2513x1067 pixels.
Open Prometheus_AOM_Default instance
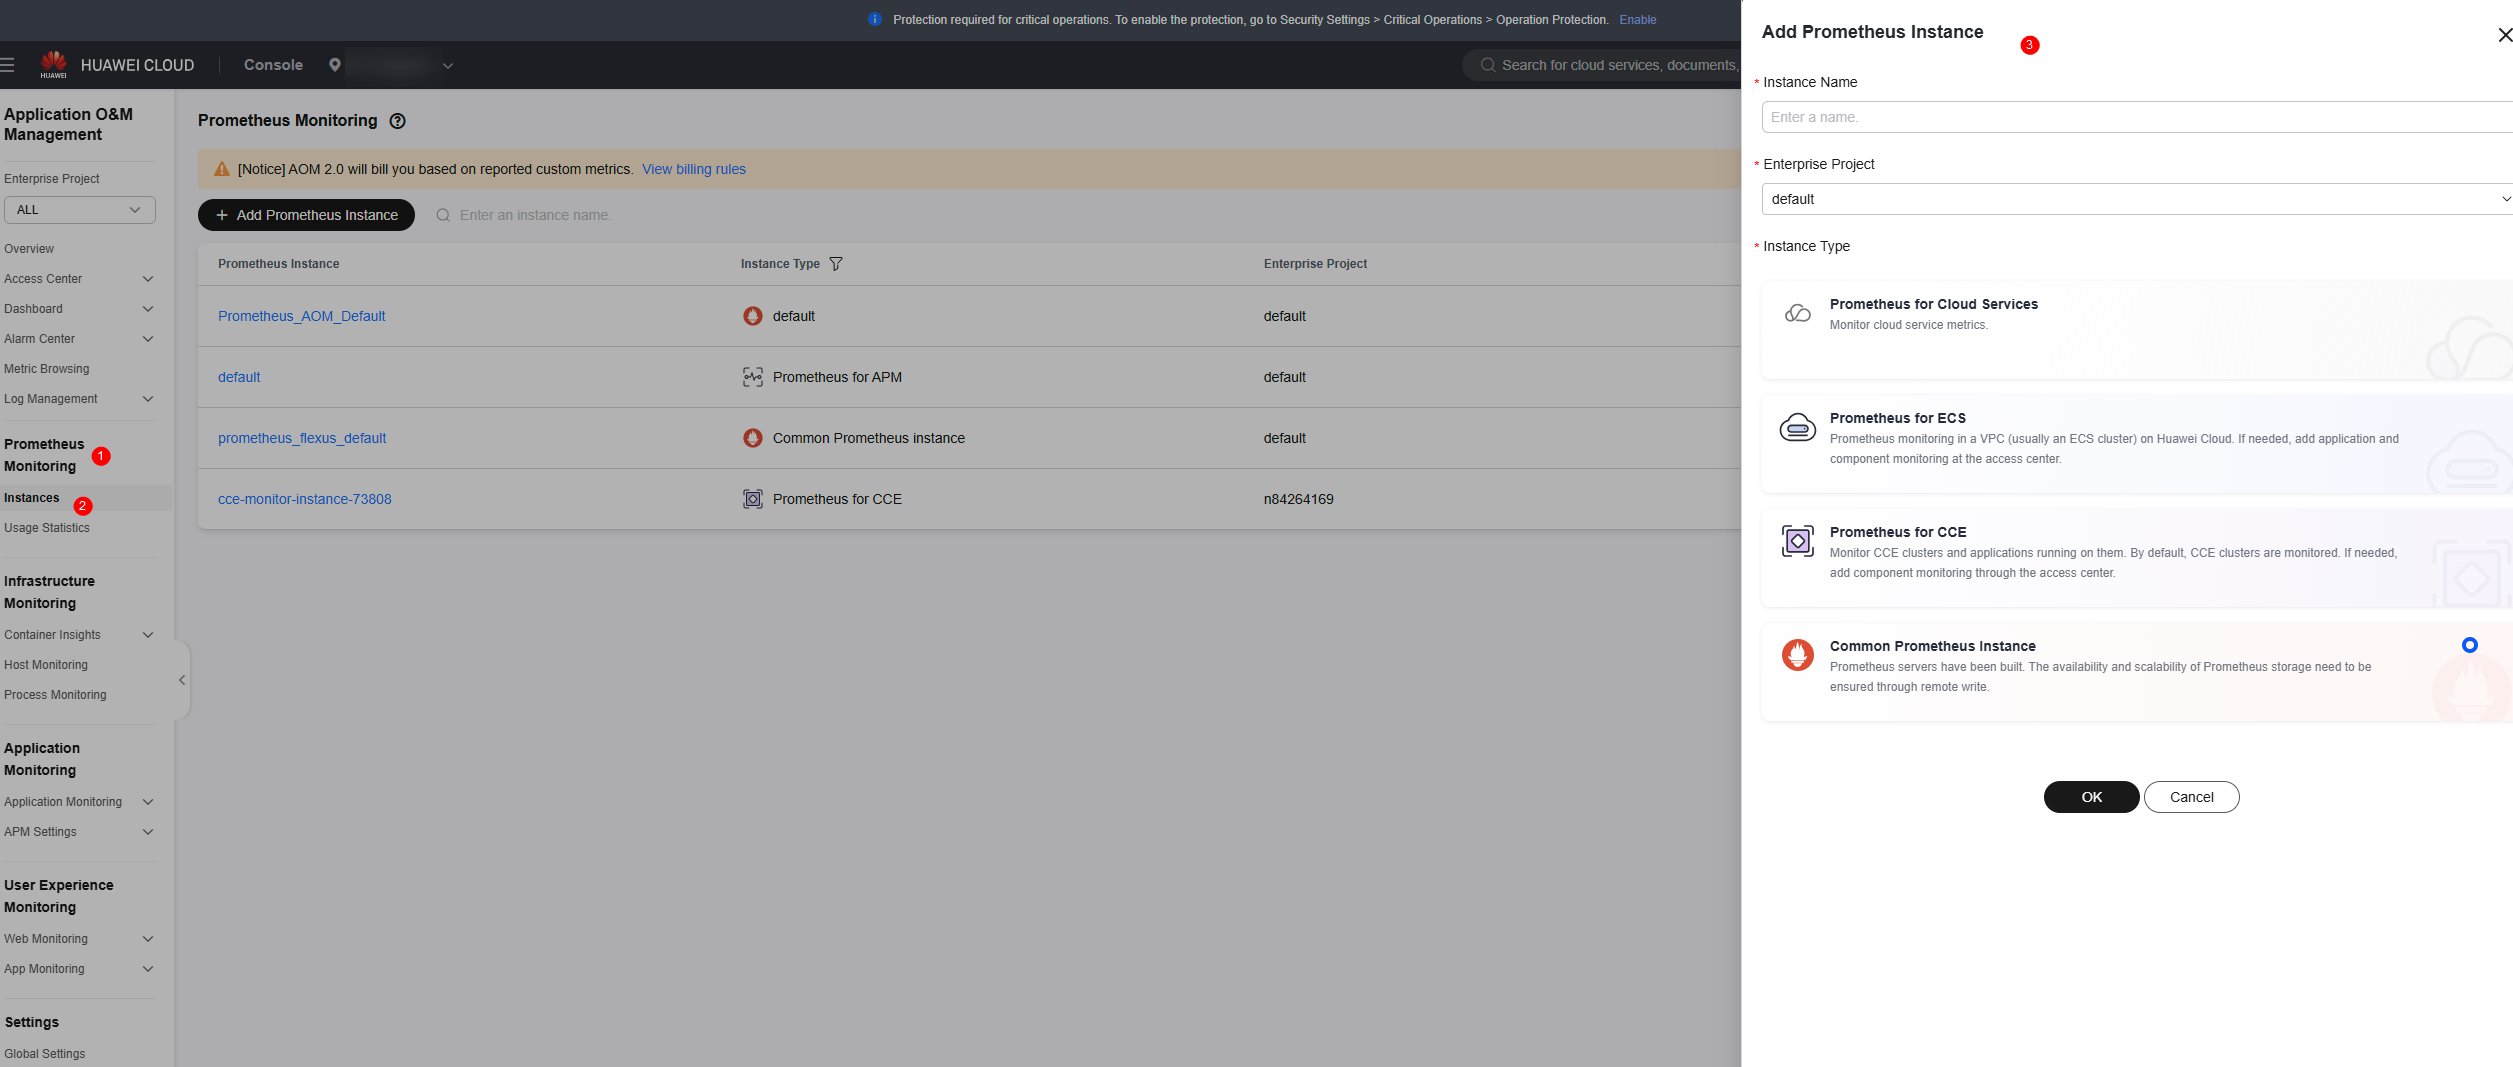pos(301,316)
